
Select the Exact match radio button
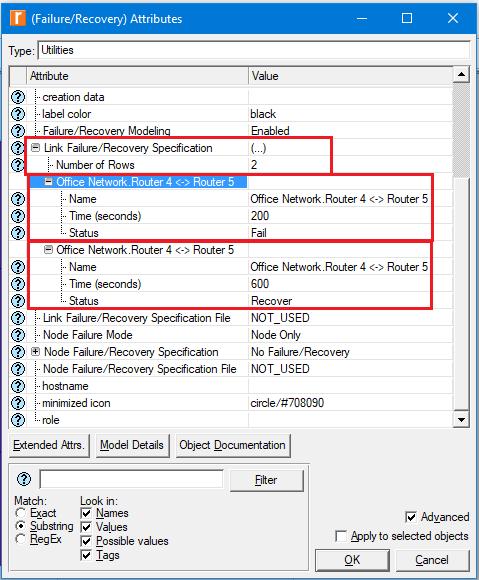point(20,513)
